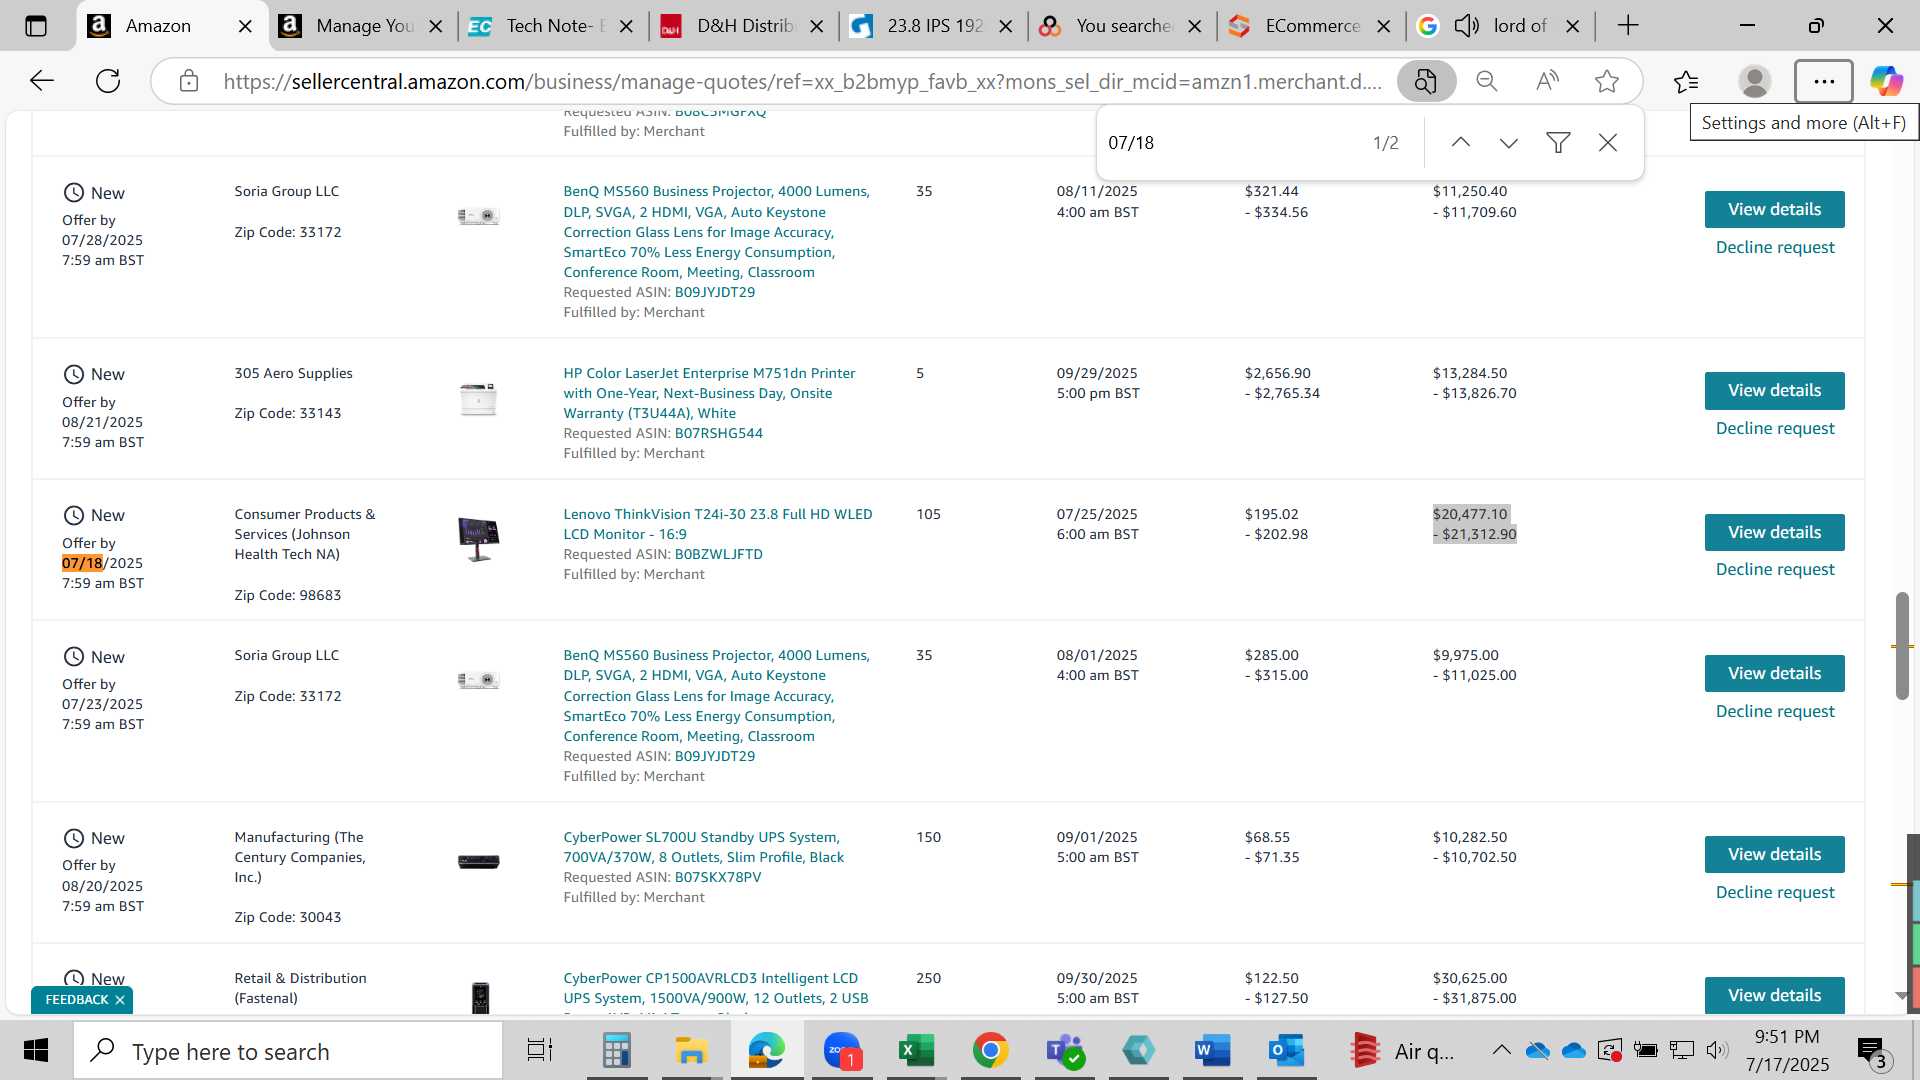Open Task View on taskbar
Viewport: 1920px width, 1080px height.
pos(540,1051)
